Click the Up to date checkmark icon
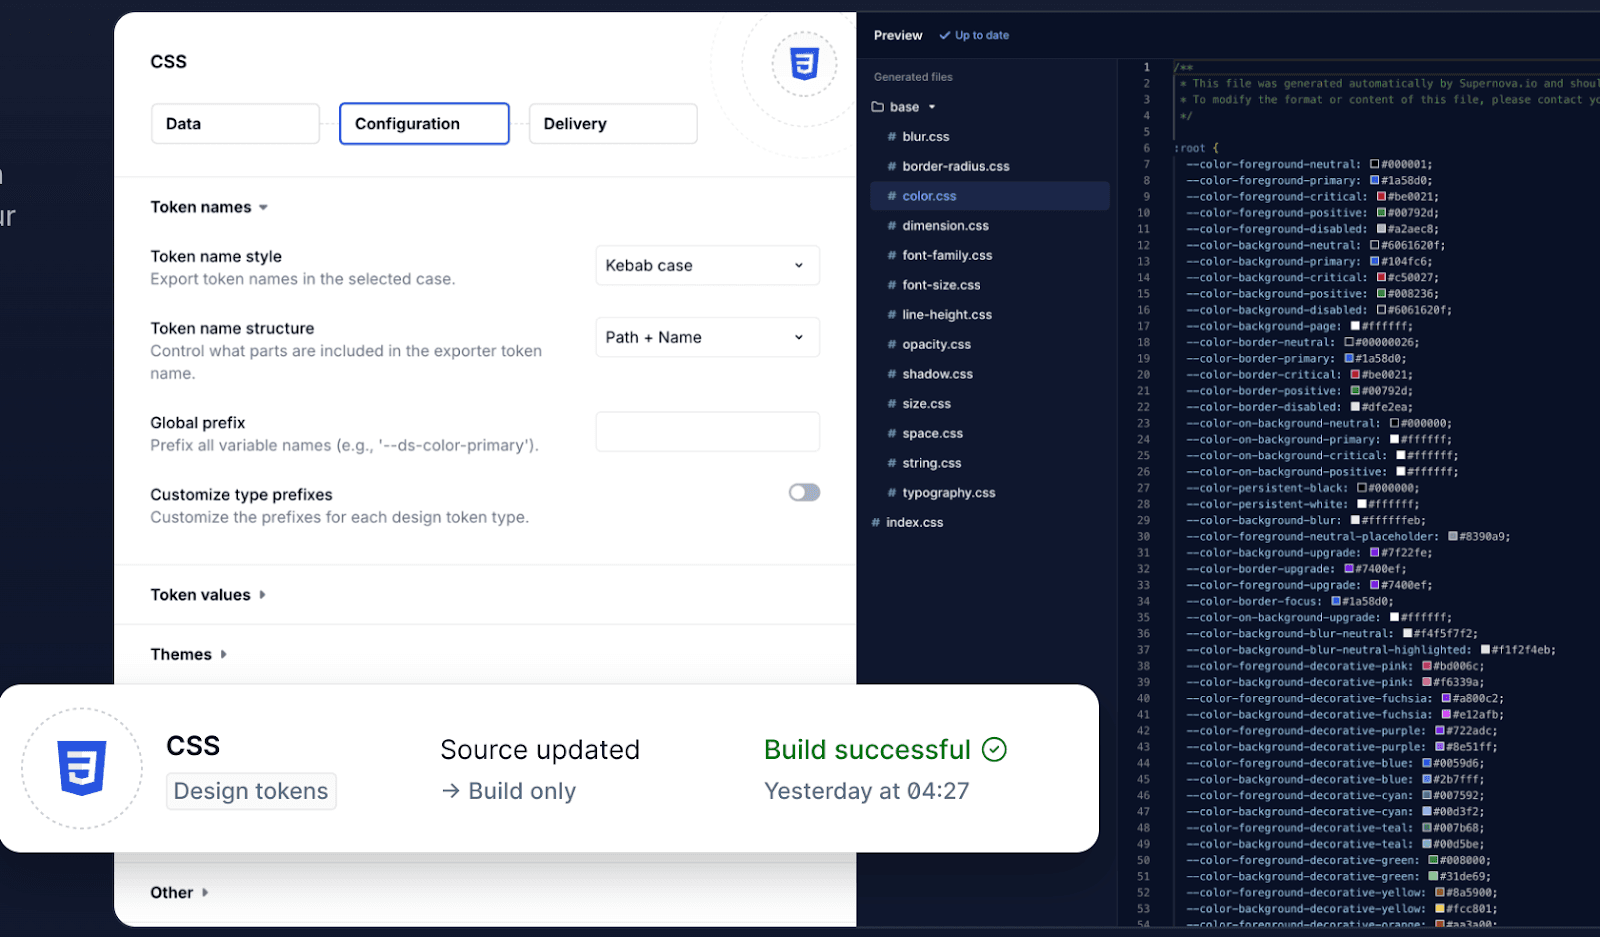This screenshot has width=1600, height=937. (945, 36)
